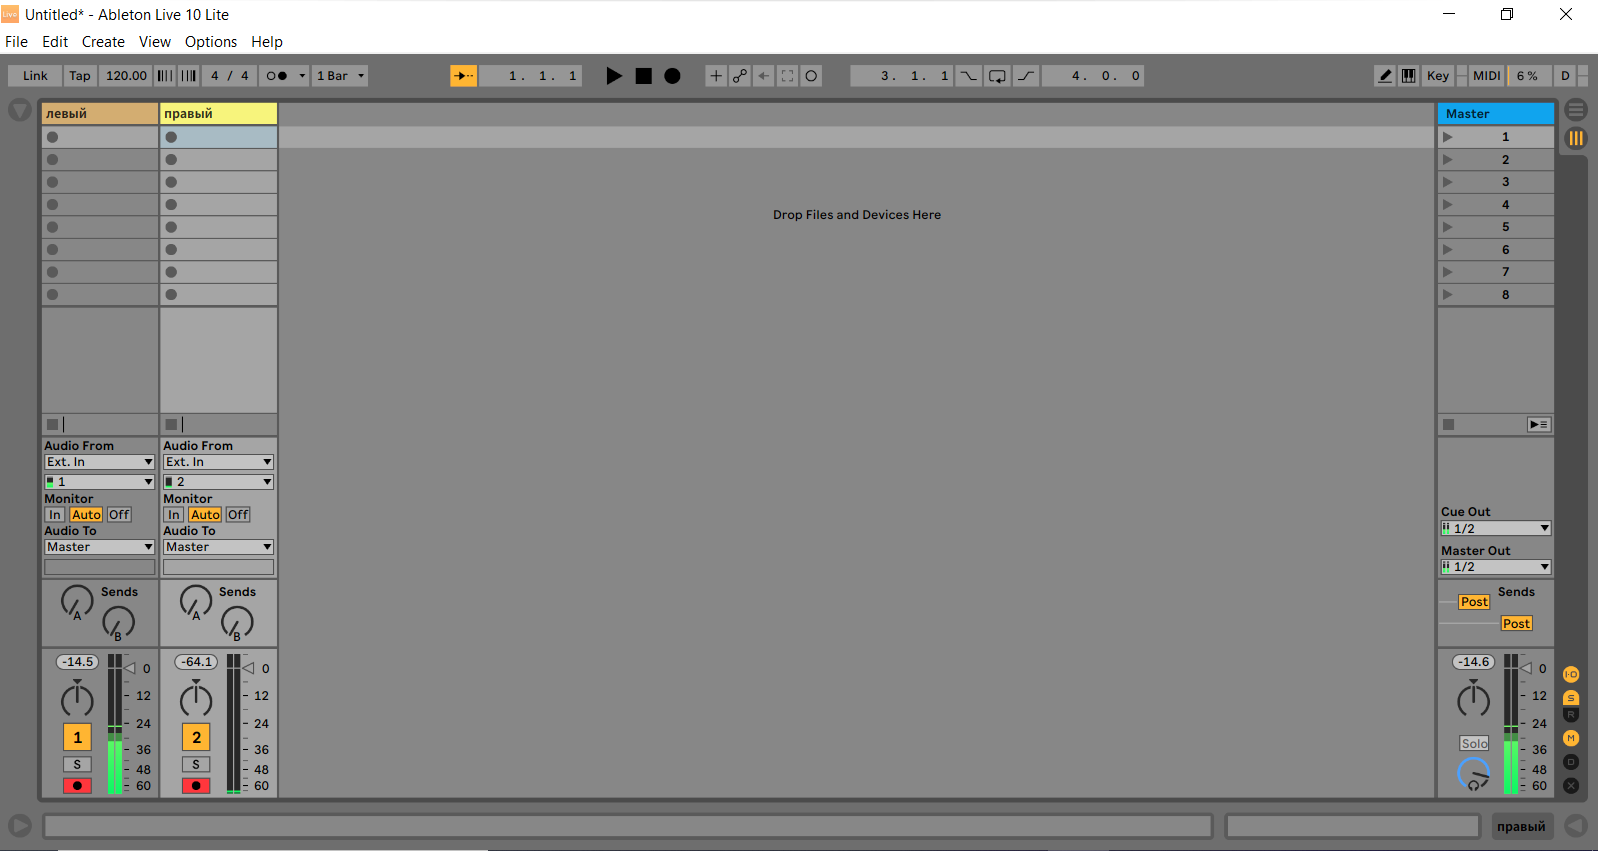Toggle the Returns section selector

click(1571, 715)
